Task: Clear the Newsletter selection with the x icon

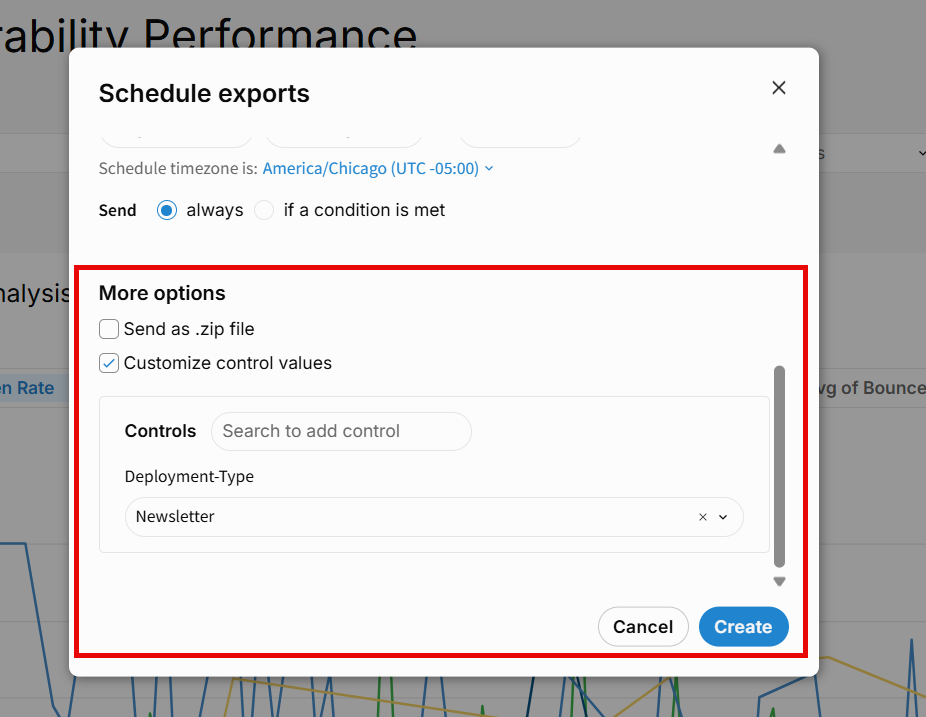Action: (702, 517)
